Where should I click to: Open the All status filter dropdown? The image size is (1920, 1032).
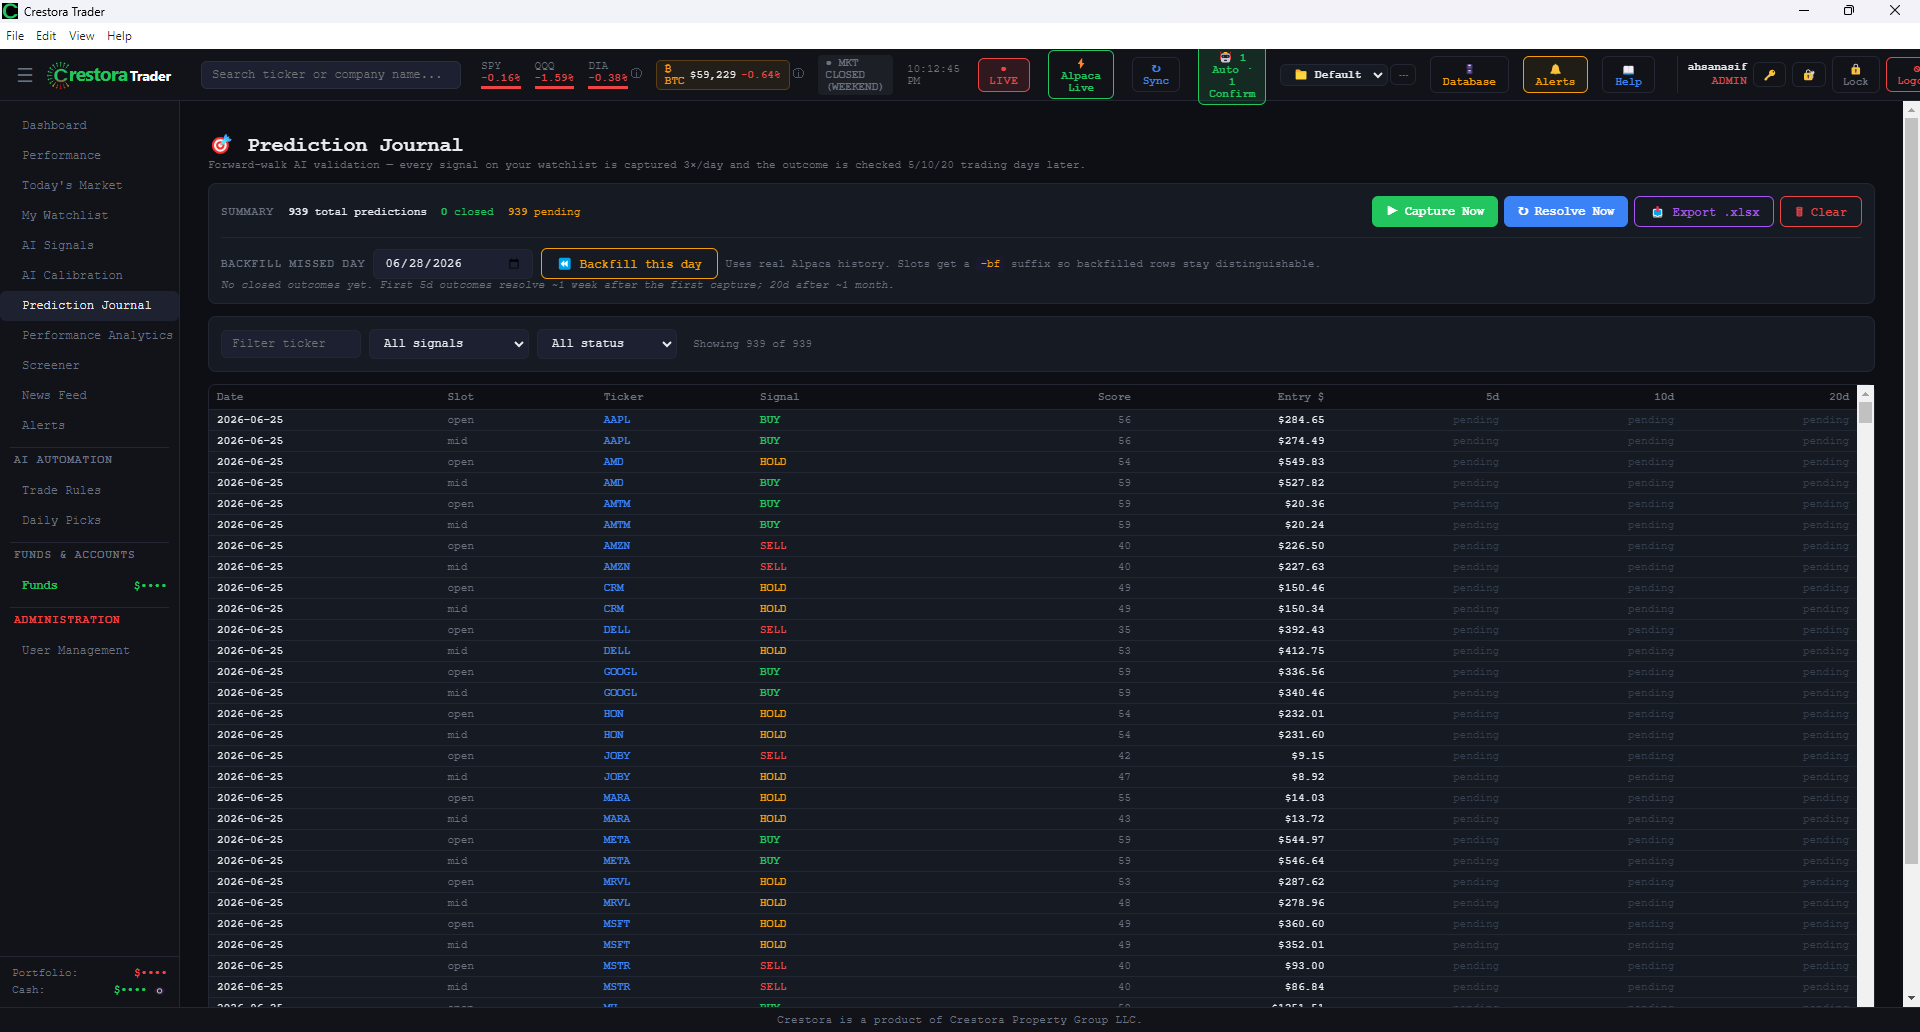[607, 344]
